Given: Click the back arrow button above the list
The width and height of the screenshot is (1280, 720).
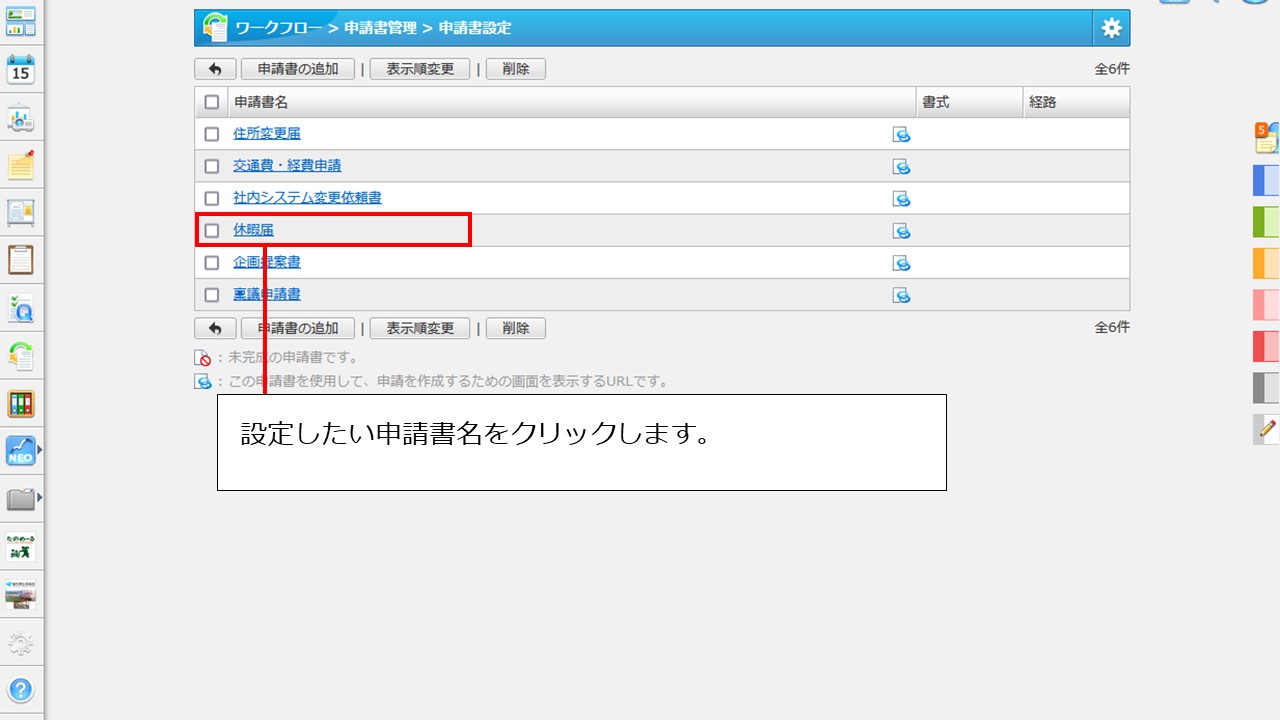Looking at the screenshot, I should [215, 69].
